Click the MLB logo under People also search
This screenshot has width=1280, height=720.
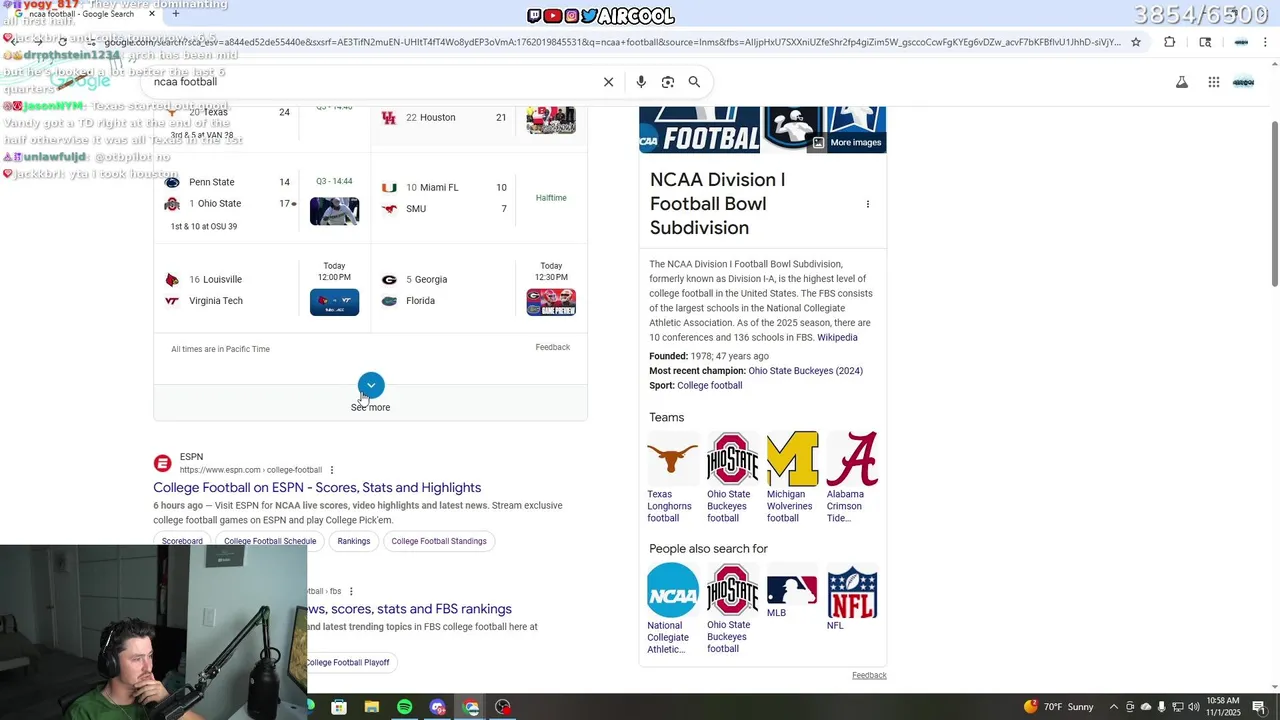pyautogui.click(x=792, y=590)
